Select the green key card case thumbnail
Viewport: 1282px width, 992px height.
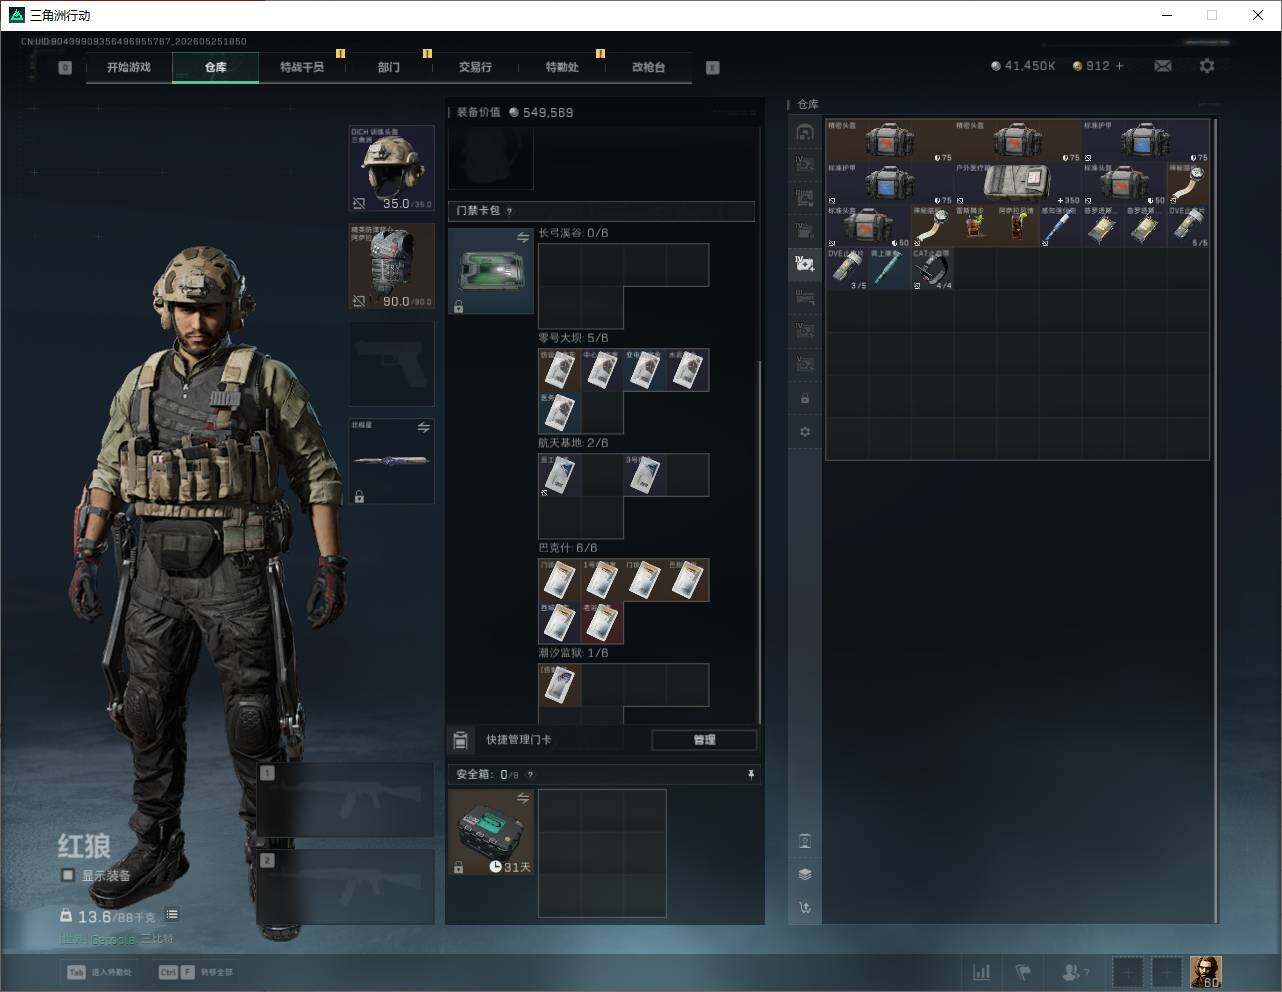click(x=491, y=271)
